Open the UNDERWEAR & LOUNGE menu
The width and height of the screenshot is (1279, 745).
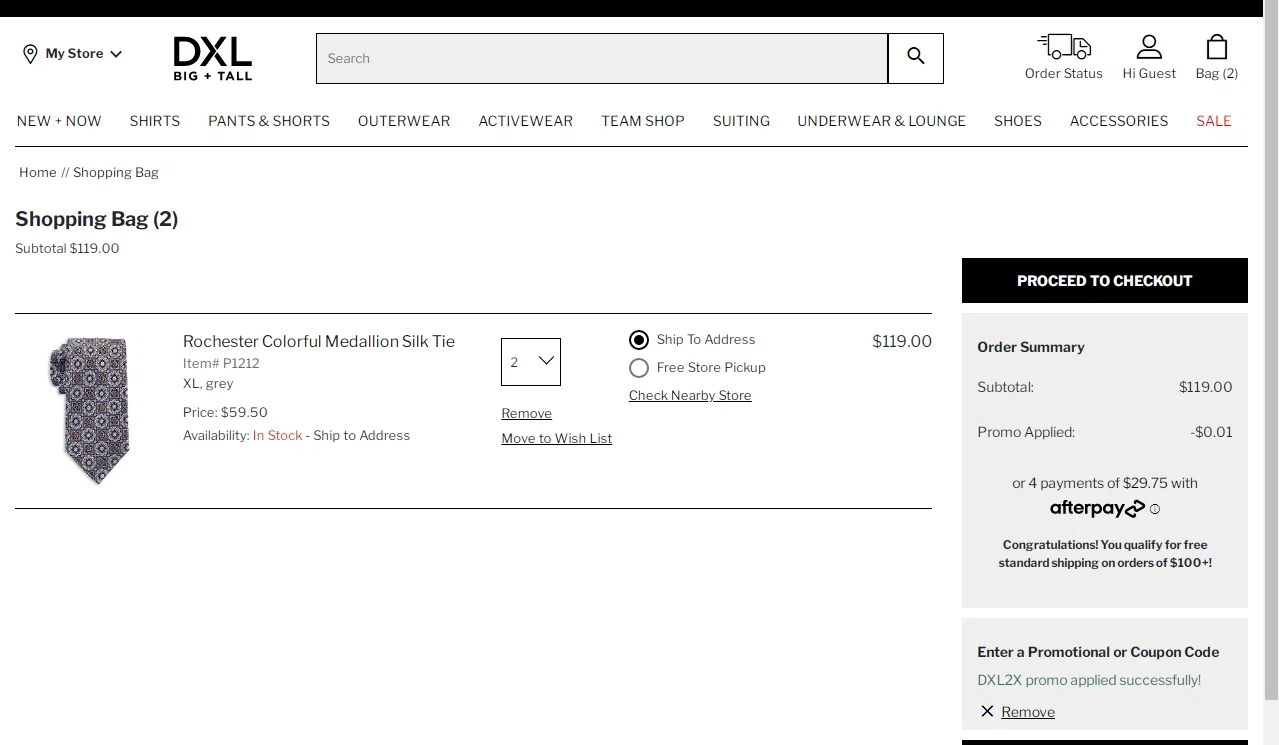coord(882,121)
